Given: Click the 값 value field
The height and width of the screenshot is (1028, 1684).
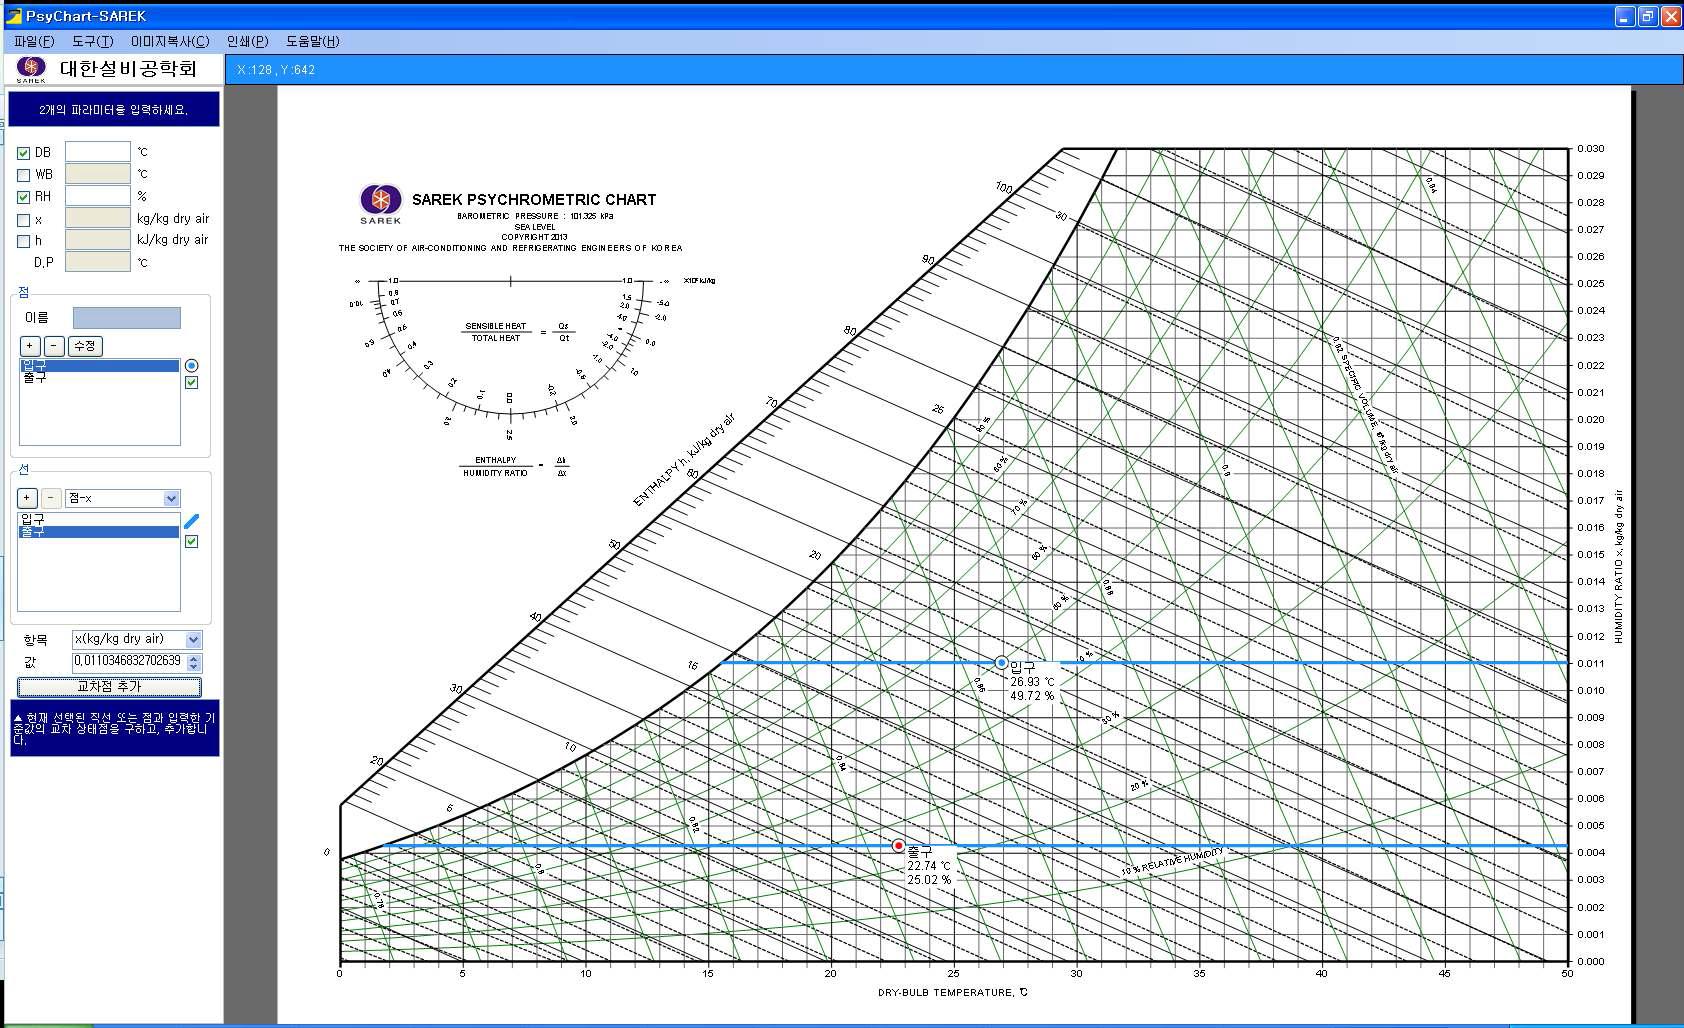Looking at the screenshot, I should [x=128, y=661].
